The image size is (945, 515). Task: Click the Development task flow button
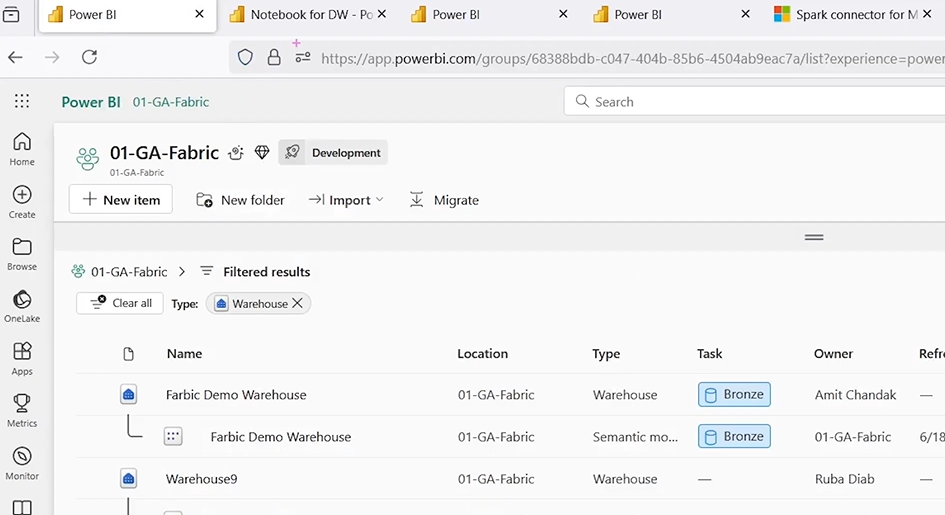[333, 152]
